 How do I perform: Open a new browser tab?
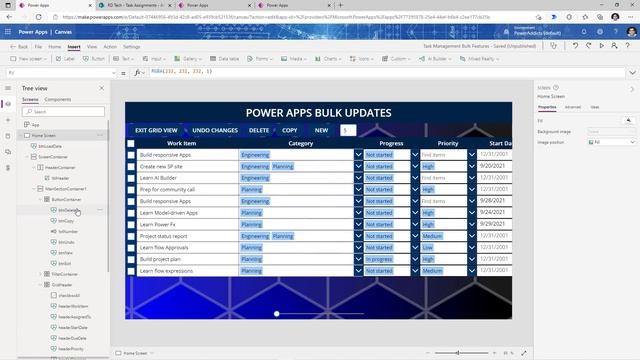pos(340,5)
